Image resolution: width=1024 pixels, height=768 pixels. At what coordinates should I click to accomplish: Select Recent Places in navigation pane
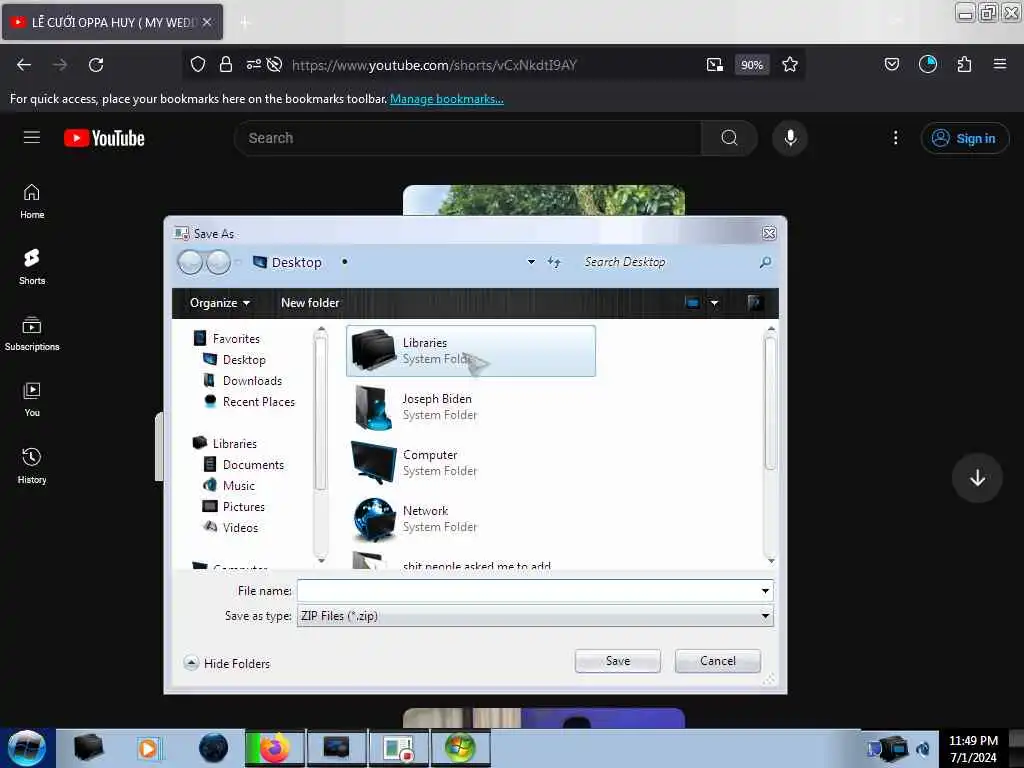[x=259, y=402]
